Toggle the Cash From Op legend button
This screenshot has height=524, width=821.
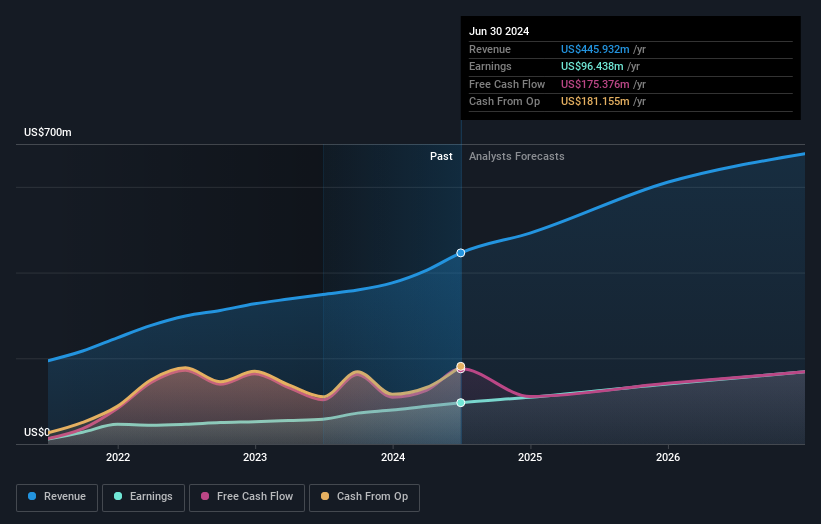364,497
